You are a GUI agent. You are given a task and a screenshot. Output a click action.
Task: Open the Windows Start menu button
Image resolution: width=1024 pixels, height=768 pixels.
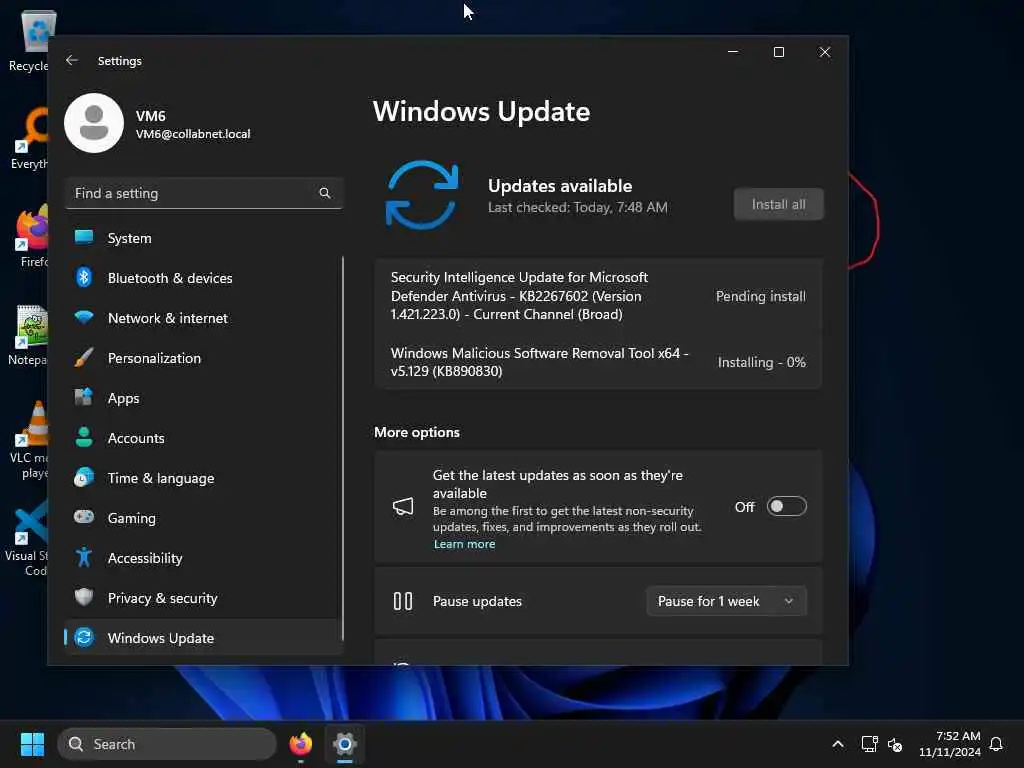(x=32, y=744)
